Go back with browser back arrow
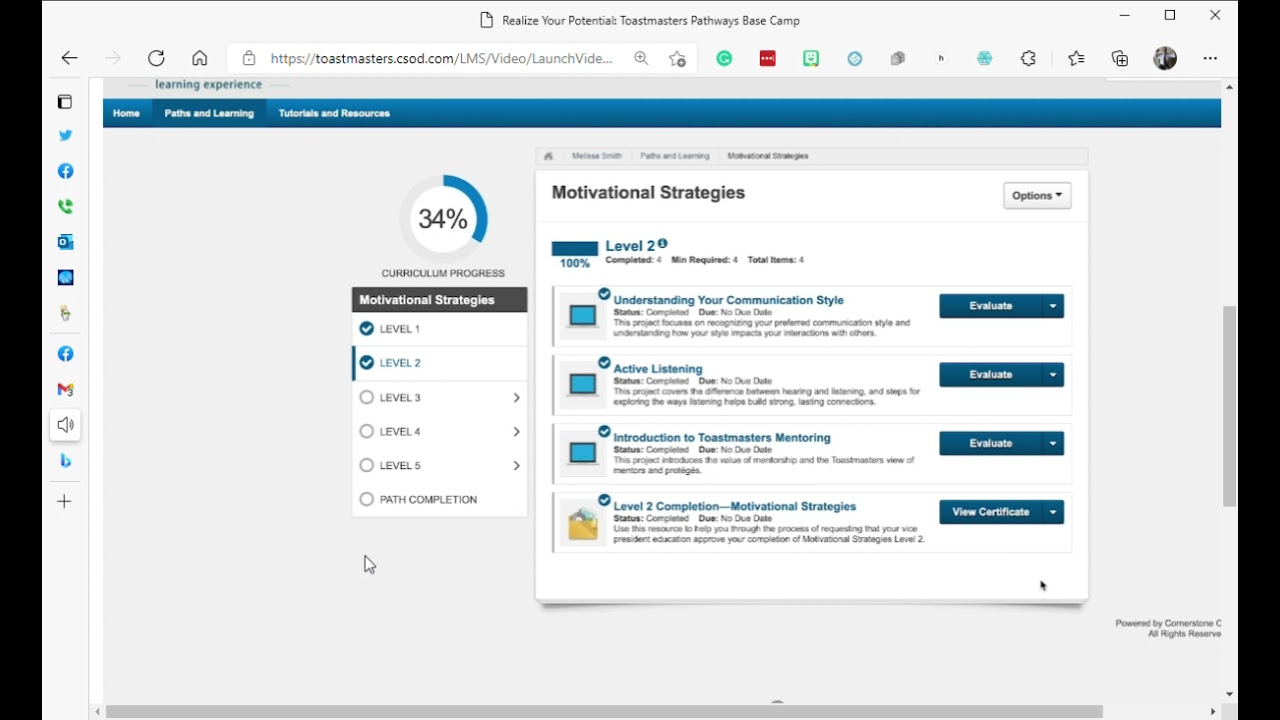1280x720 pixels. (x=69, y=58)
